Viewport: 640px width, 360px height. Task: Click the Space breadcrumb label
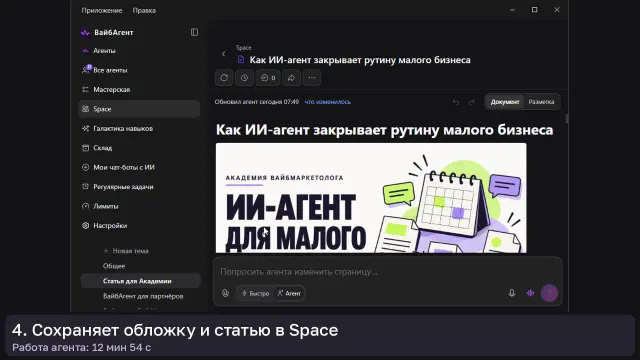point(244,48)
